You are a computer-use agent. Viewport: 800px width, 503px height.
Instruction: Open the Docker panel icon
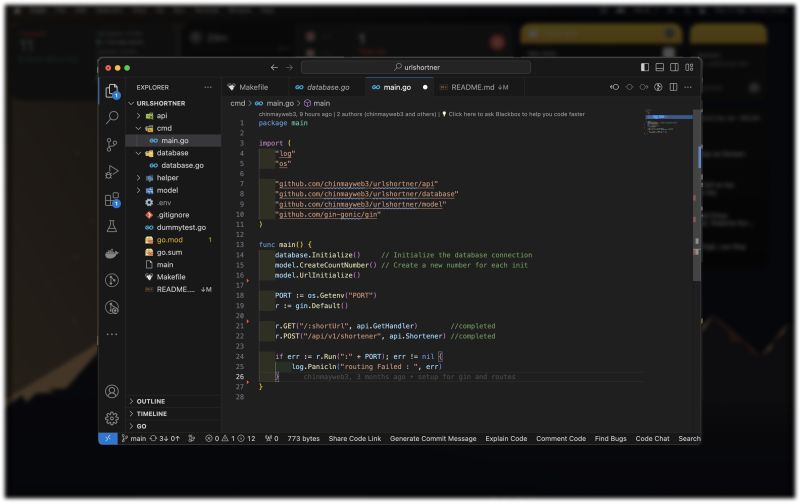[112, 253]
